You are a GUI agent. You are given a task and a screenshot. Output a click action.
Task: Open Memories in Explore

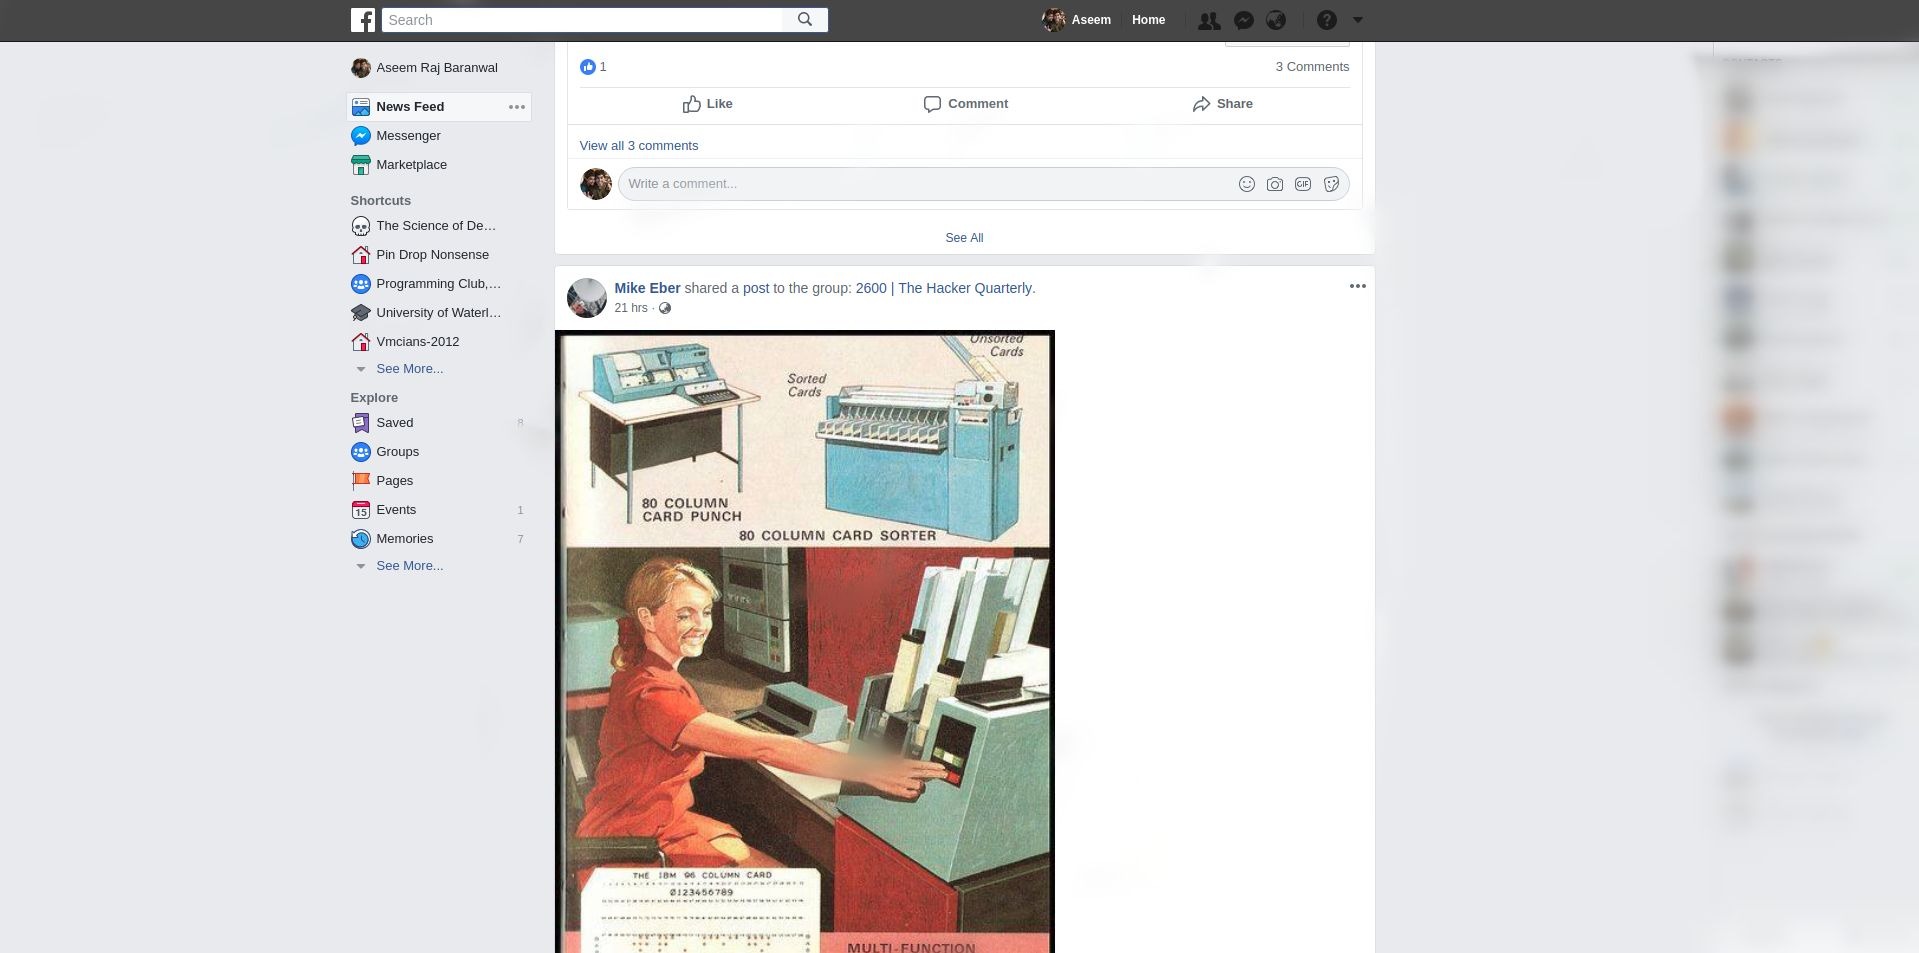click(404, 539)
